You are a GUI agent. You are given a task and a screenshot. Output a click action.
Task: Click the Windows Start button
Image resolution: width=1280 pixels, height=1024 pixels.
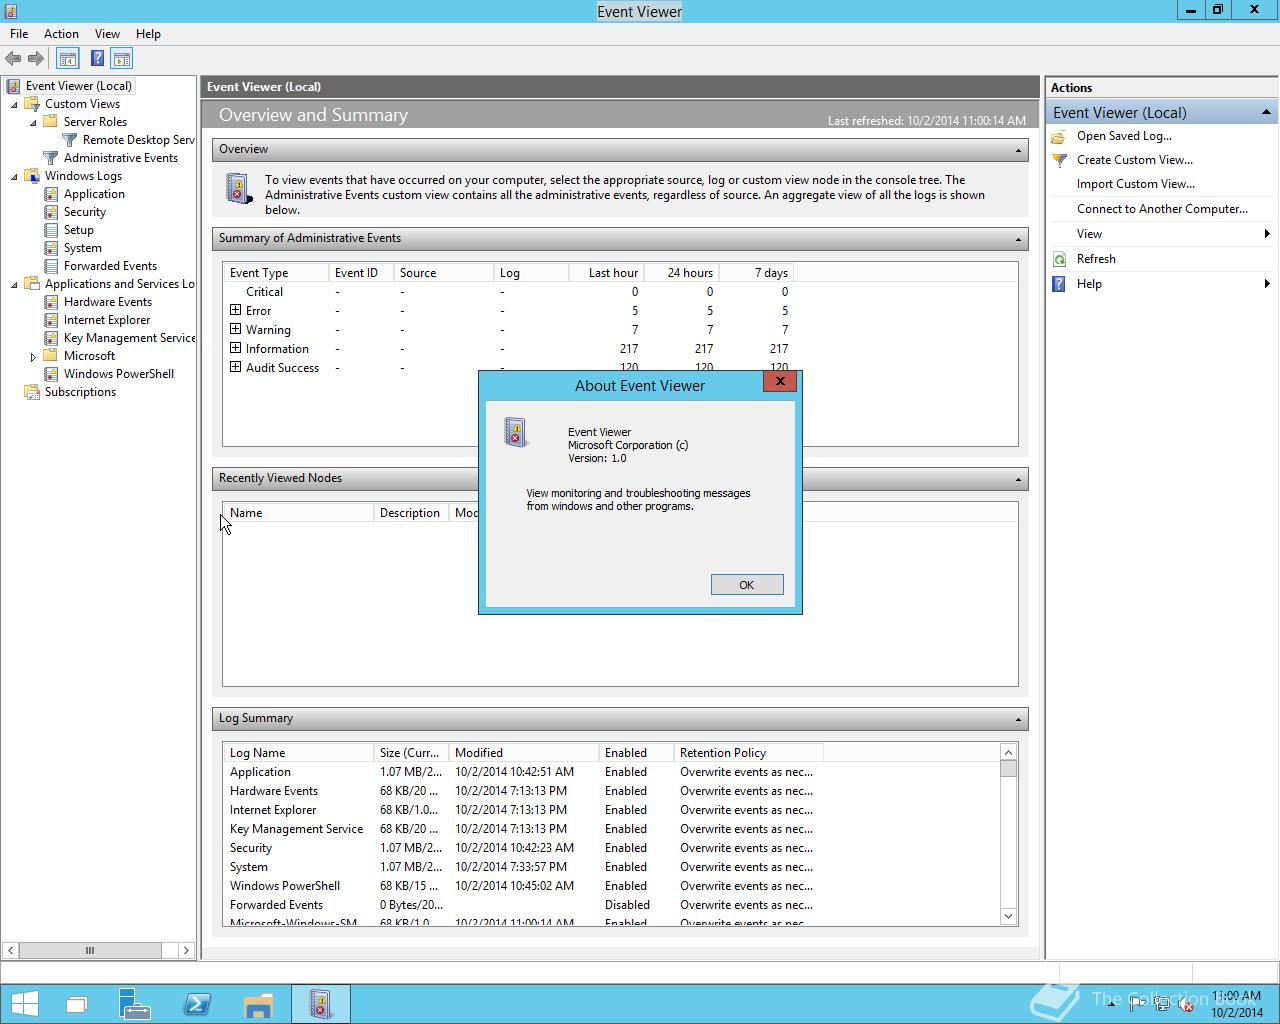[x=25, y=1004]
